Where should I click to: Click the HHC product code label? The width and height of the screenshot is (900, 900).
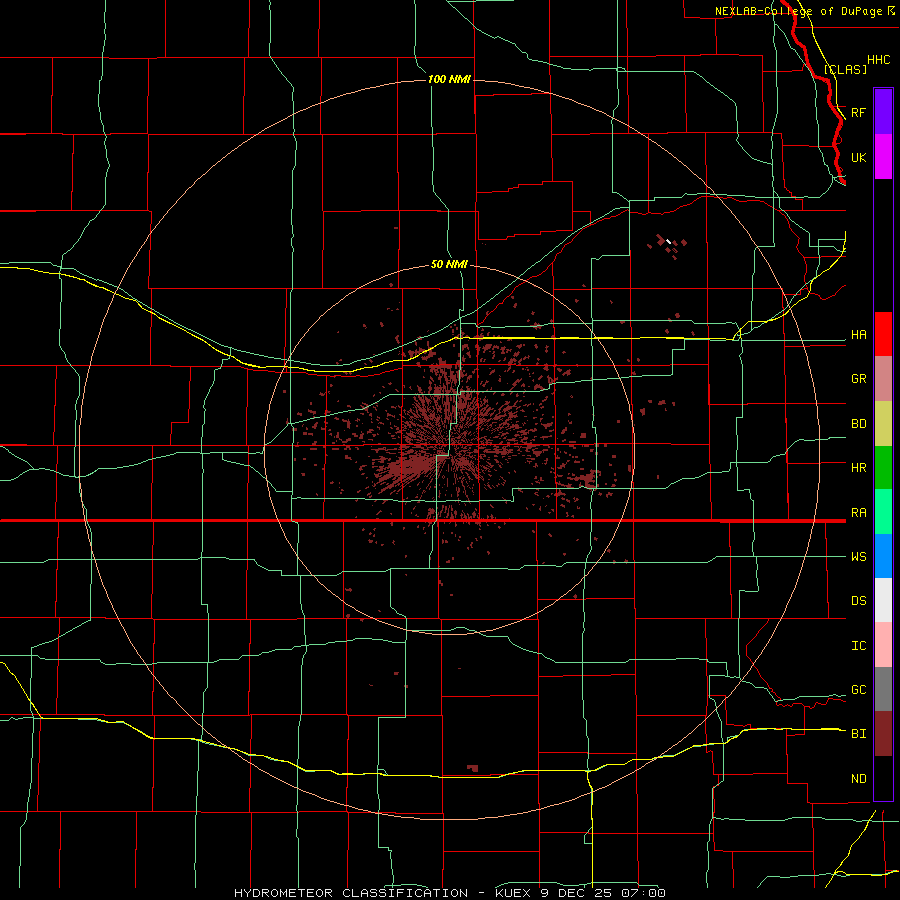pos(878,60)
